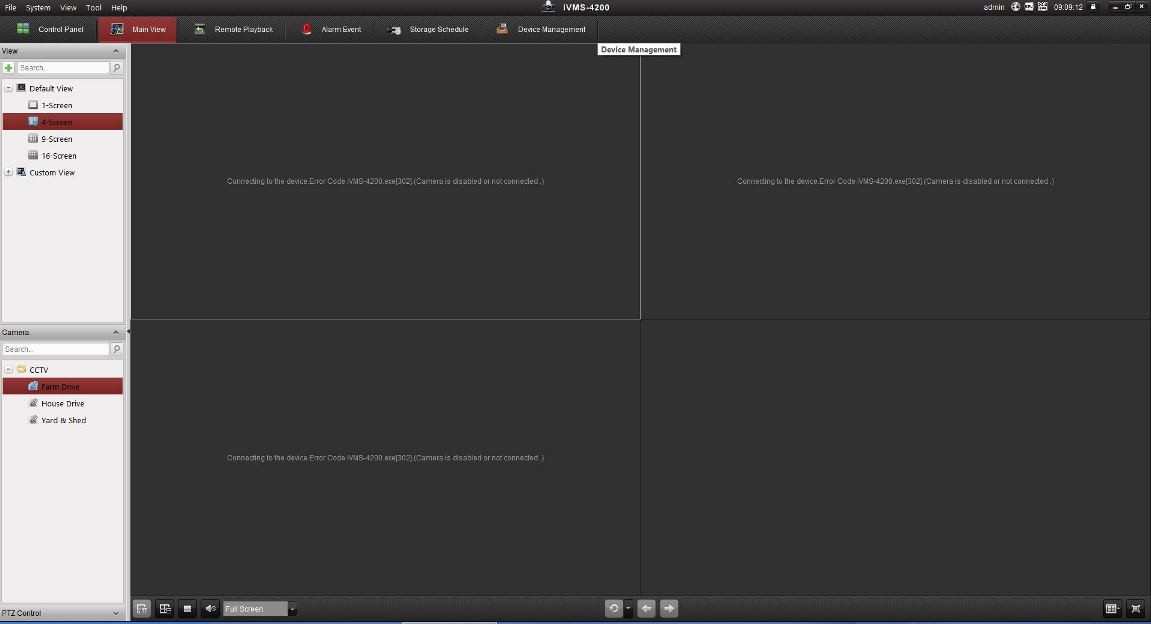
Task: Click the green plus add view icon
Action: click(9, 68)
